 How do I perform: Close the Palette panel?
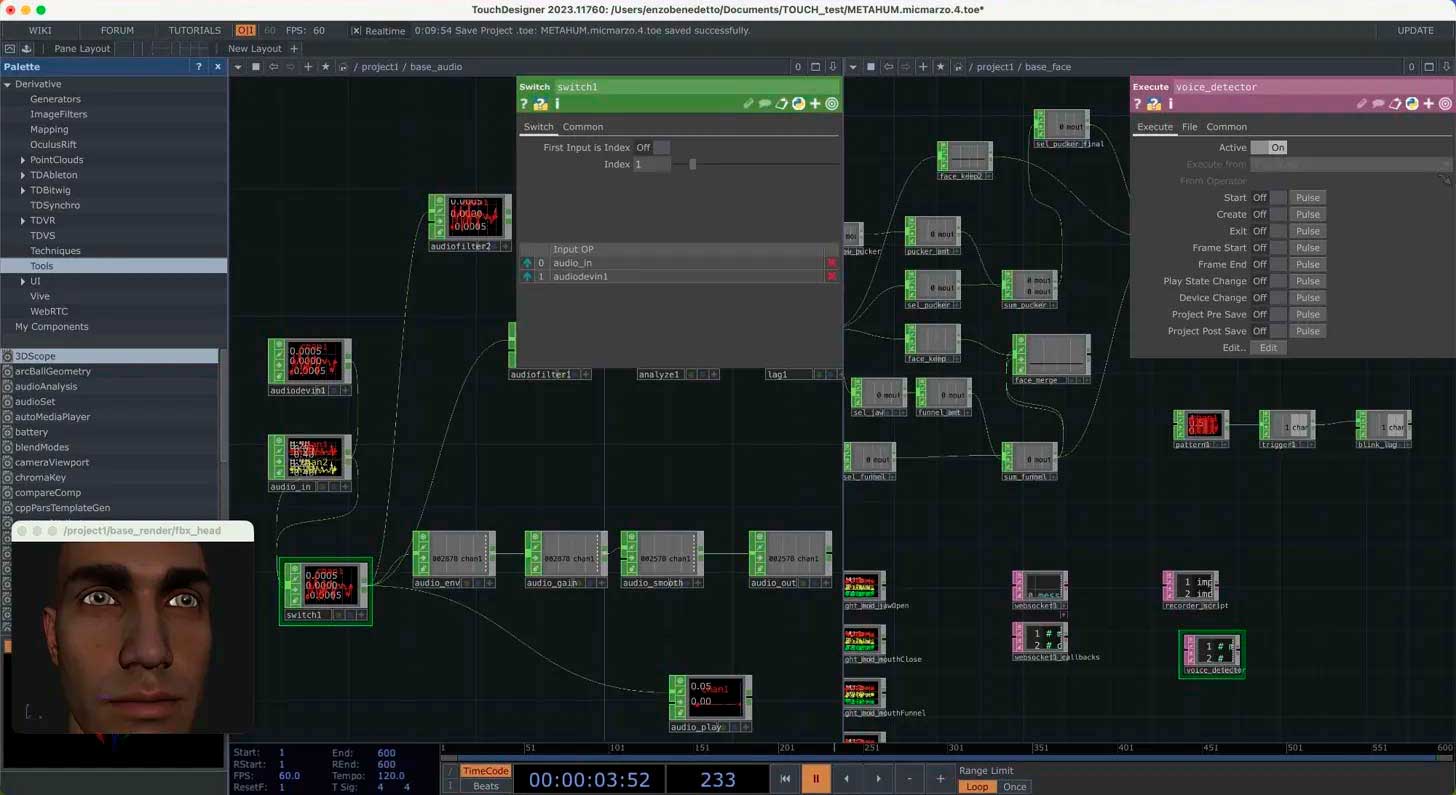[217, 67]
